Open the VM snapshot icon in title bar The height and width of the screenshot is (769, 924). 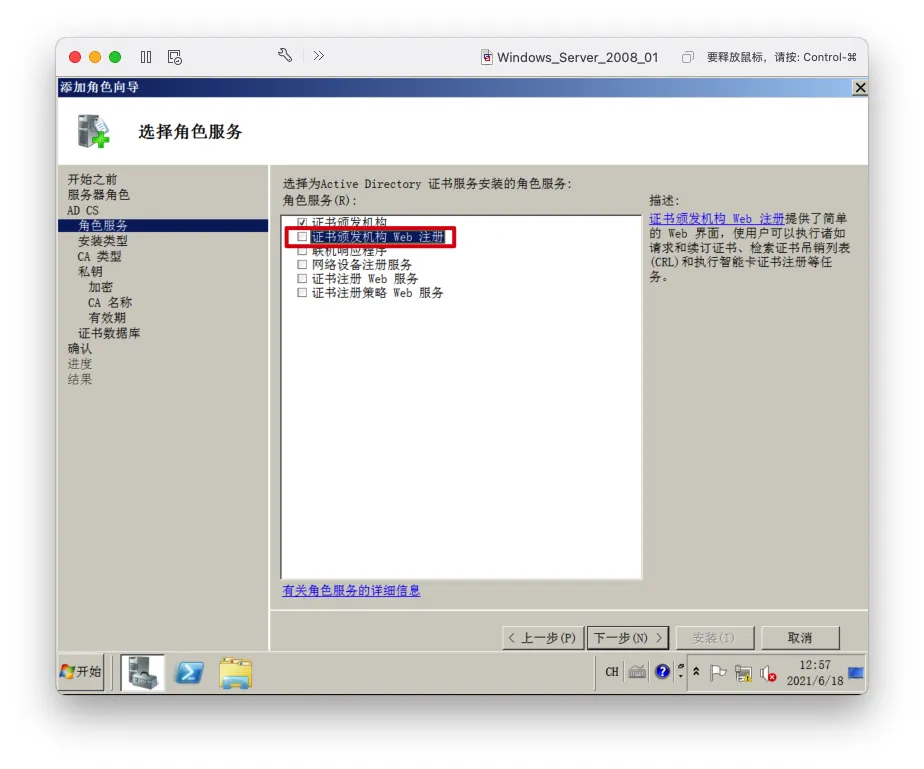tap(174, 57)
